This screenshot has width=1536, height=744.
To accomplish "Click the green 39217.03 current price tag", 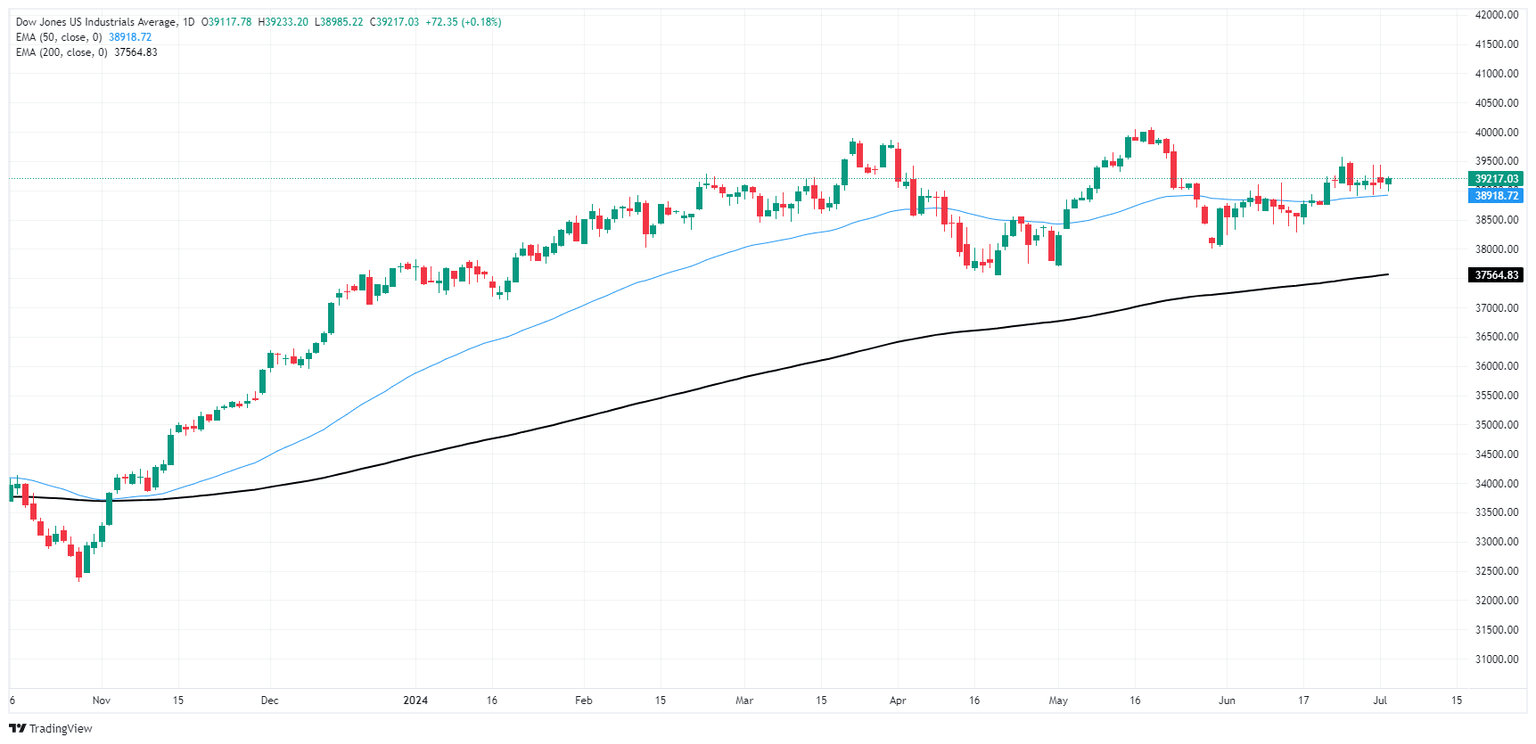I will 1494,179.
